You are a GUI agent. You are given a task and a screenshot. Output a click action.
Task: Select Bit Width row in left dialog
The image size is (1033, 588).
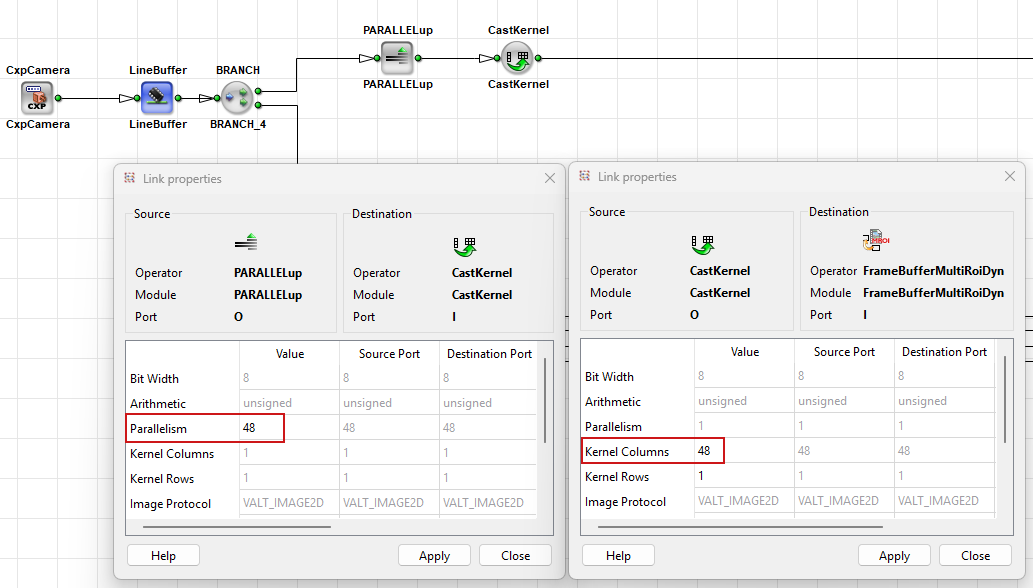pos(331,378)
